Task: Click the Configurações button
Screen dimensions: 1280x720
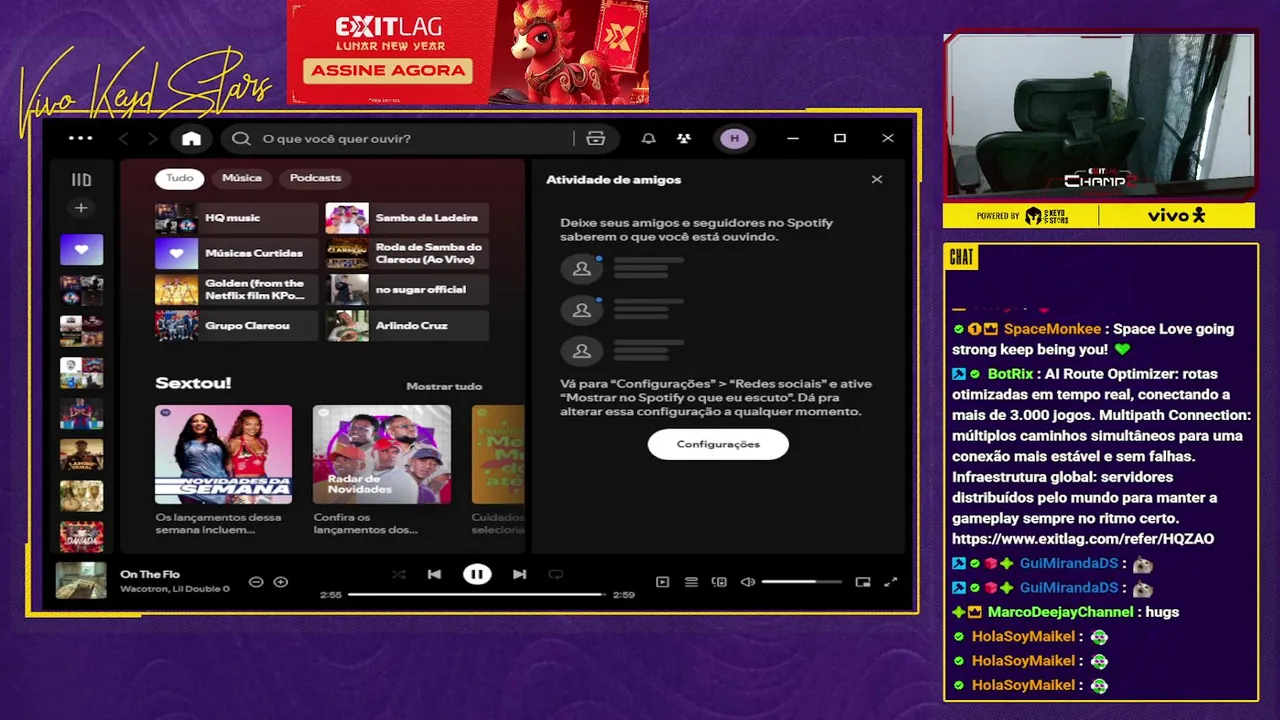Action: (718, 444)
